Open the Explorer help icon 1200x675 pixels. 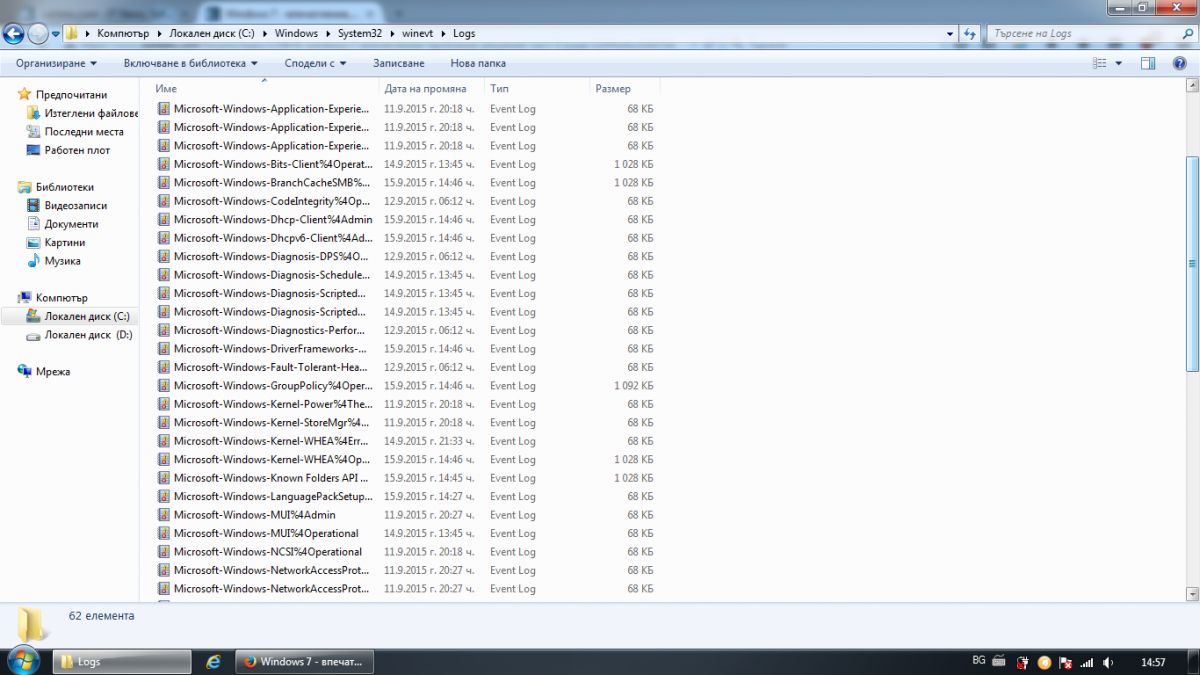click(1181, 63)
